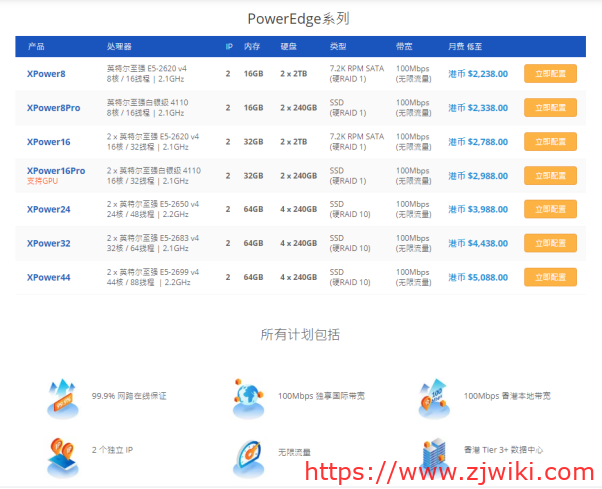Configure the XPower16 server plan
Viewport: 602px width, 489px height.
point(550,142)
